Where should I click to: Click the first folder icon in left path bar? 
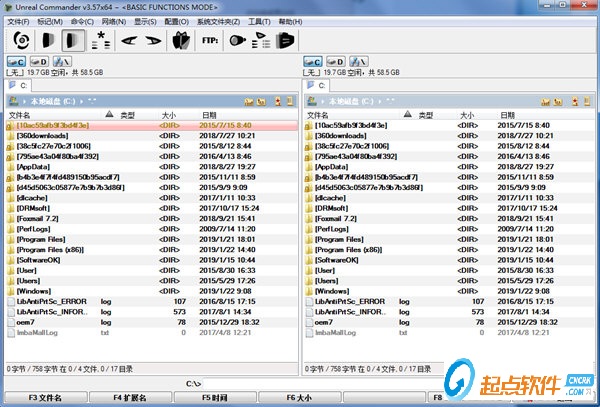point(249,102)
